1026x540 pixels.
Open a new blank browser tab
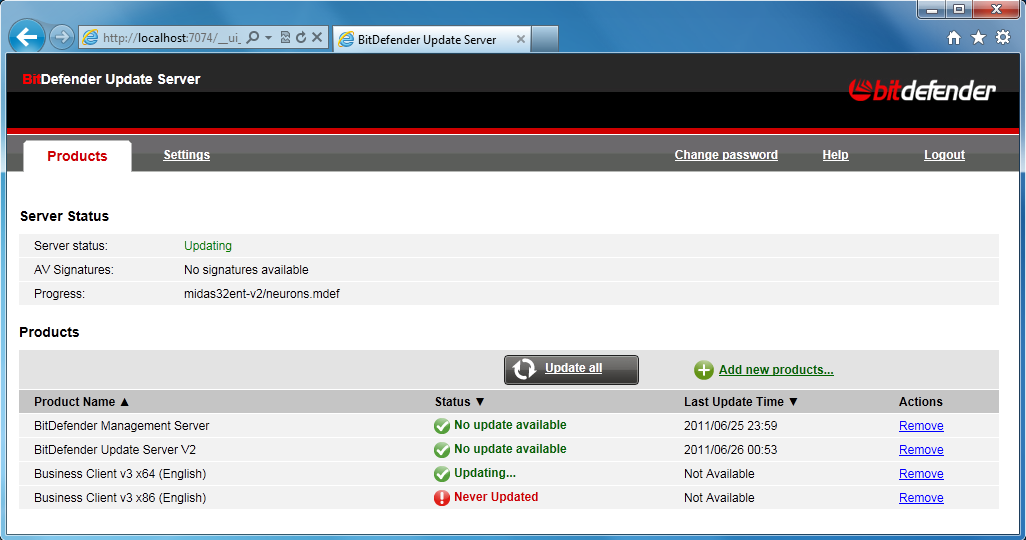click(545, 39)
